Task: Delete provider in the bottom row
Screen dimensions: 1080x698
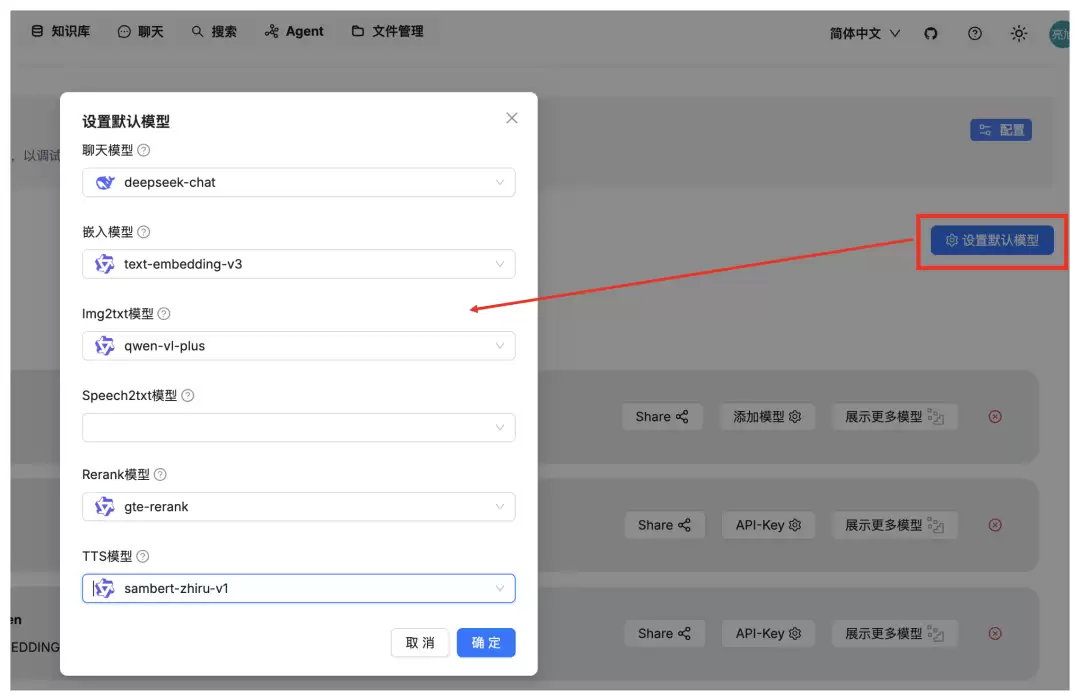Action: click(995, 633)
